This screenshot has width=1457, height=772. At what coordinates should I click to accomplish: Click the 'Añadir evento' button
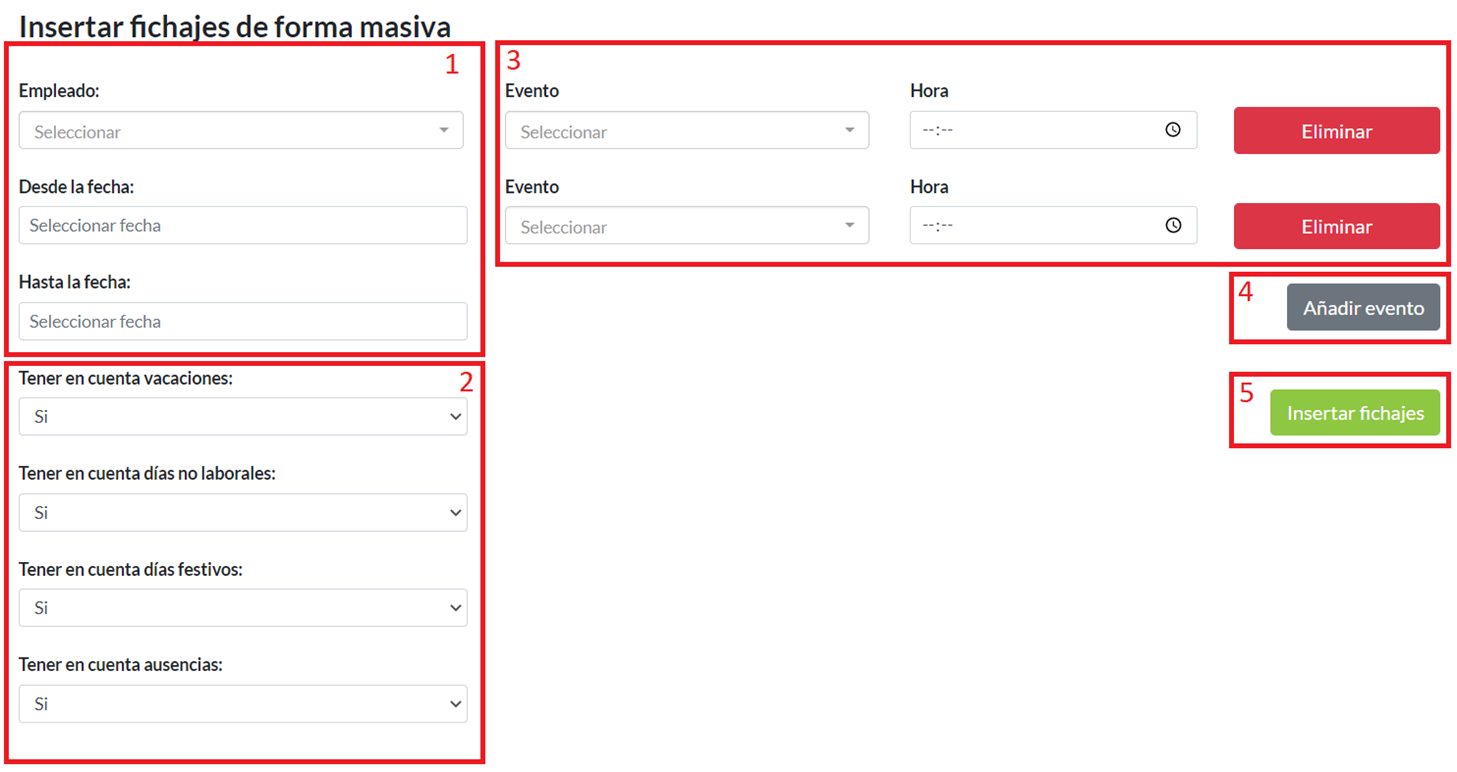coord(1362,309)
